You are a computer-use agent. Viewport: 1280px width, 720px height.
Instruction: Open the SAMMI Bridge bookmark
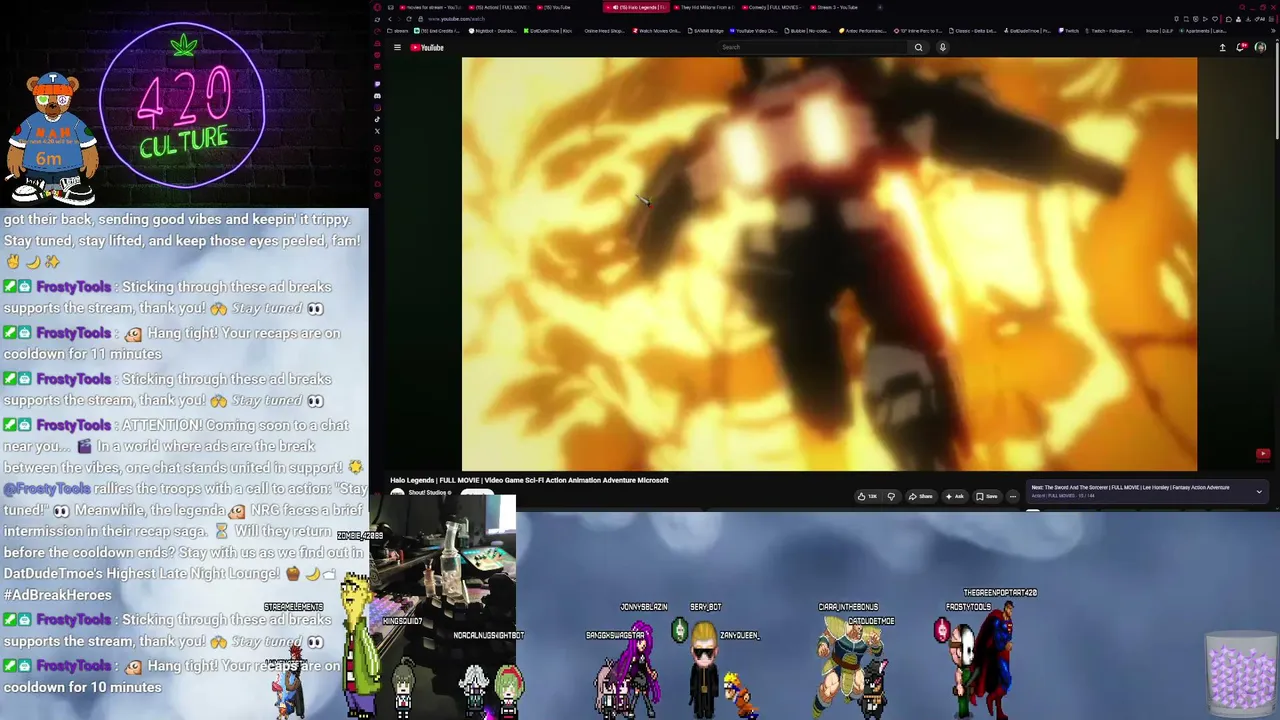pos(705,31)
